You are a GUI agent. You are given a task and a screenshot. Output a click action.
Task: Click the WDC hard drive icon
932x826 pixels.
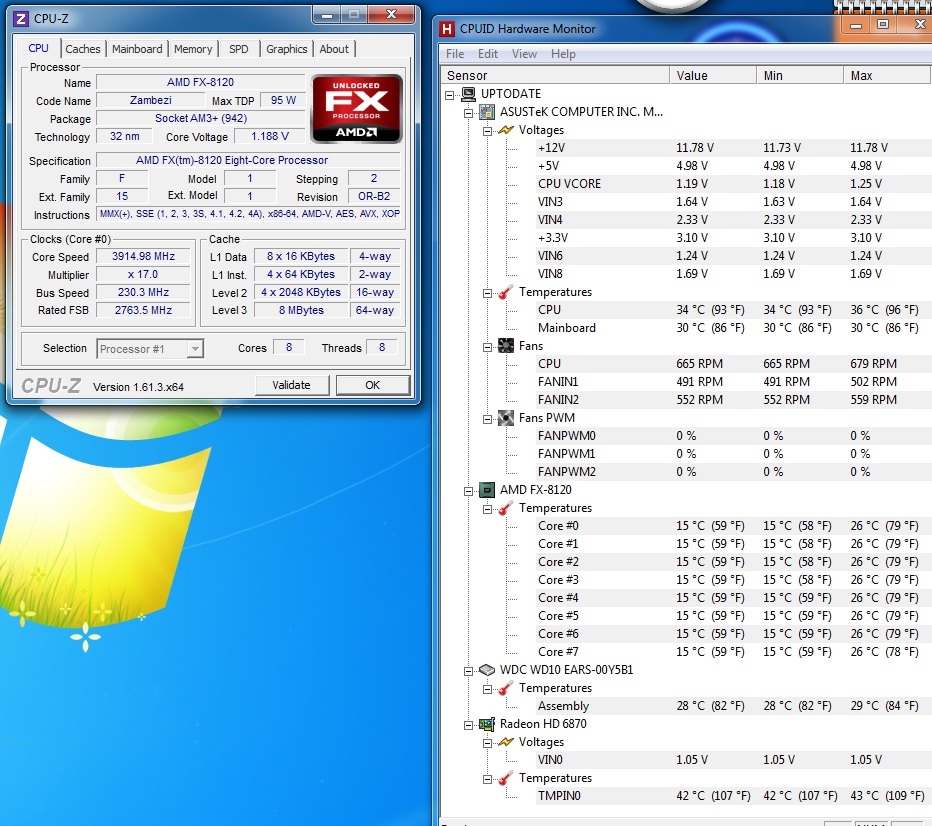point(487,670)
